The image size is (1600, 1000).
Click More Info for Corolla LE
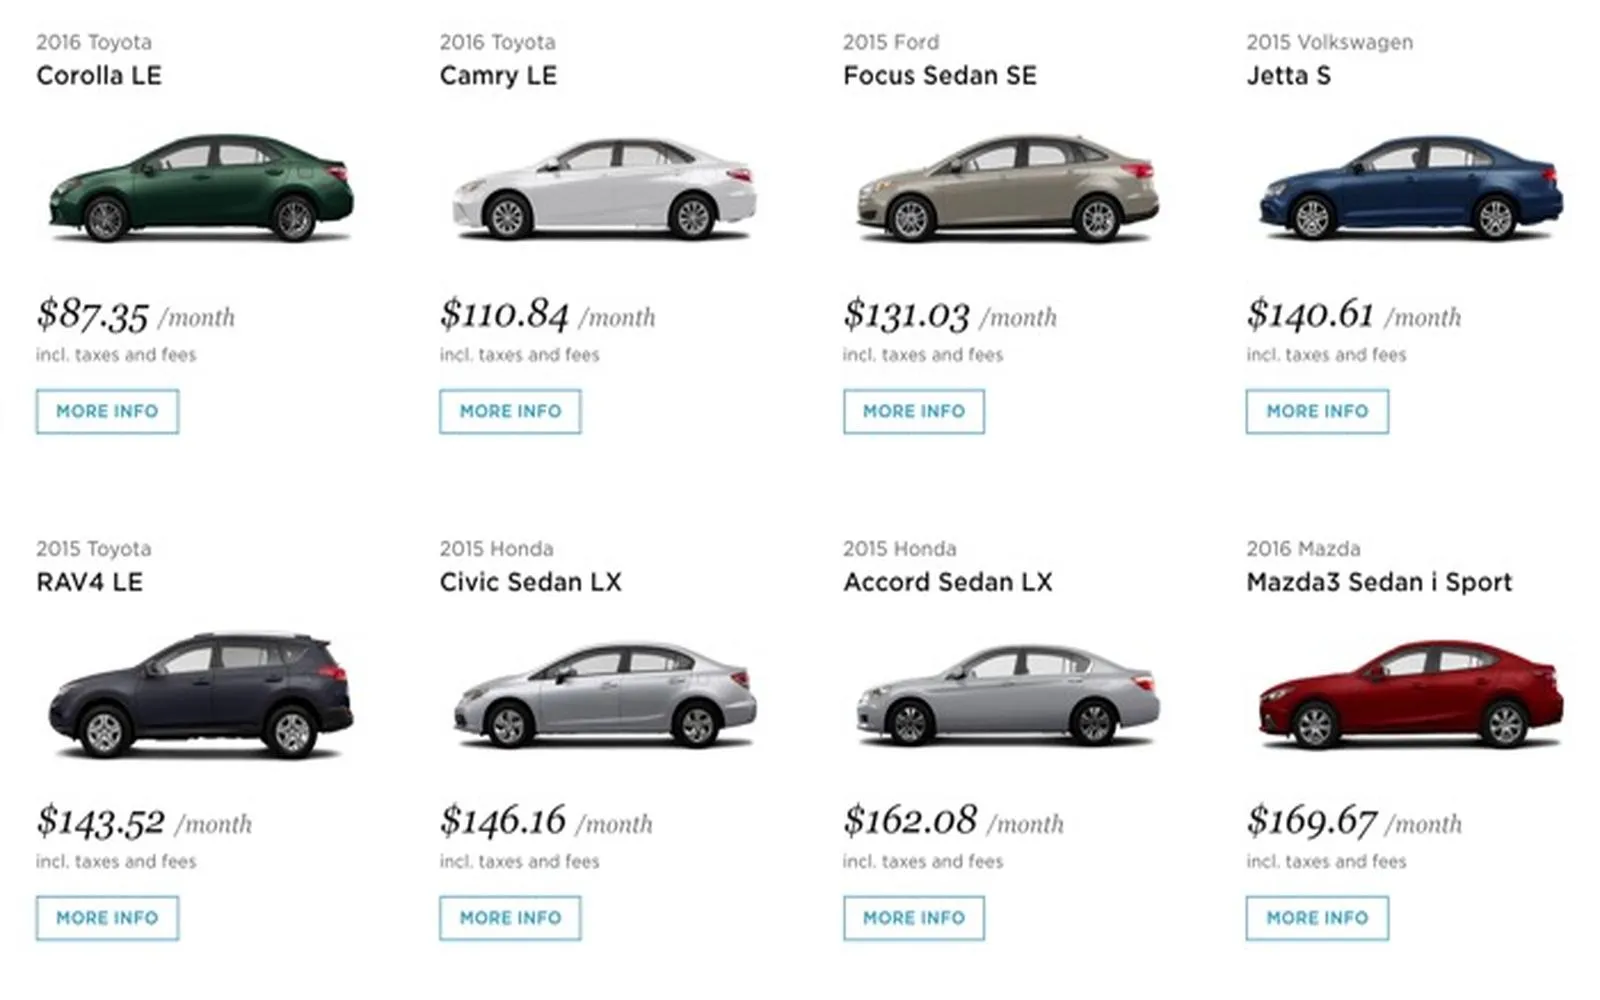[x=107, y=411]
